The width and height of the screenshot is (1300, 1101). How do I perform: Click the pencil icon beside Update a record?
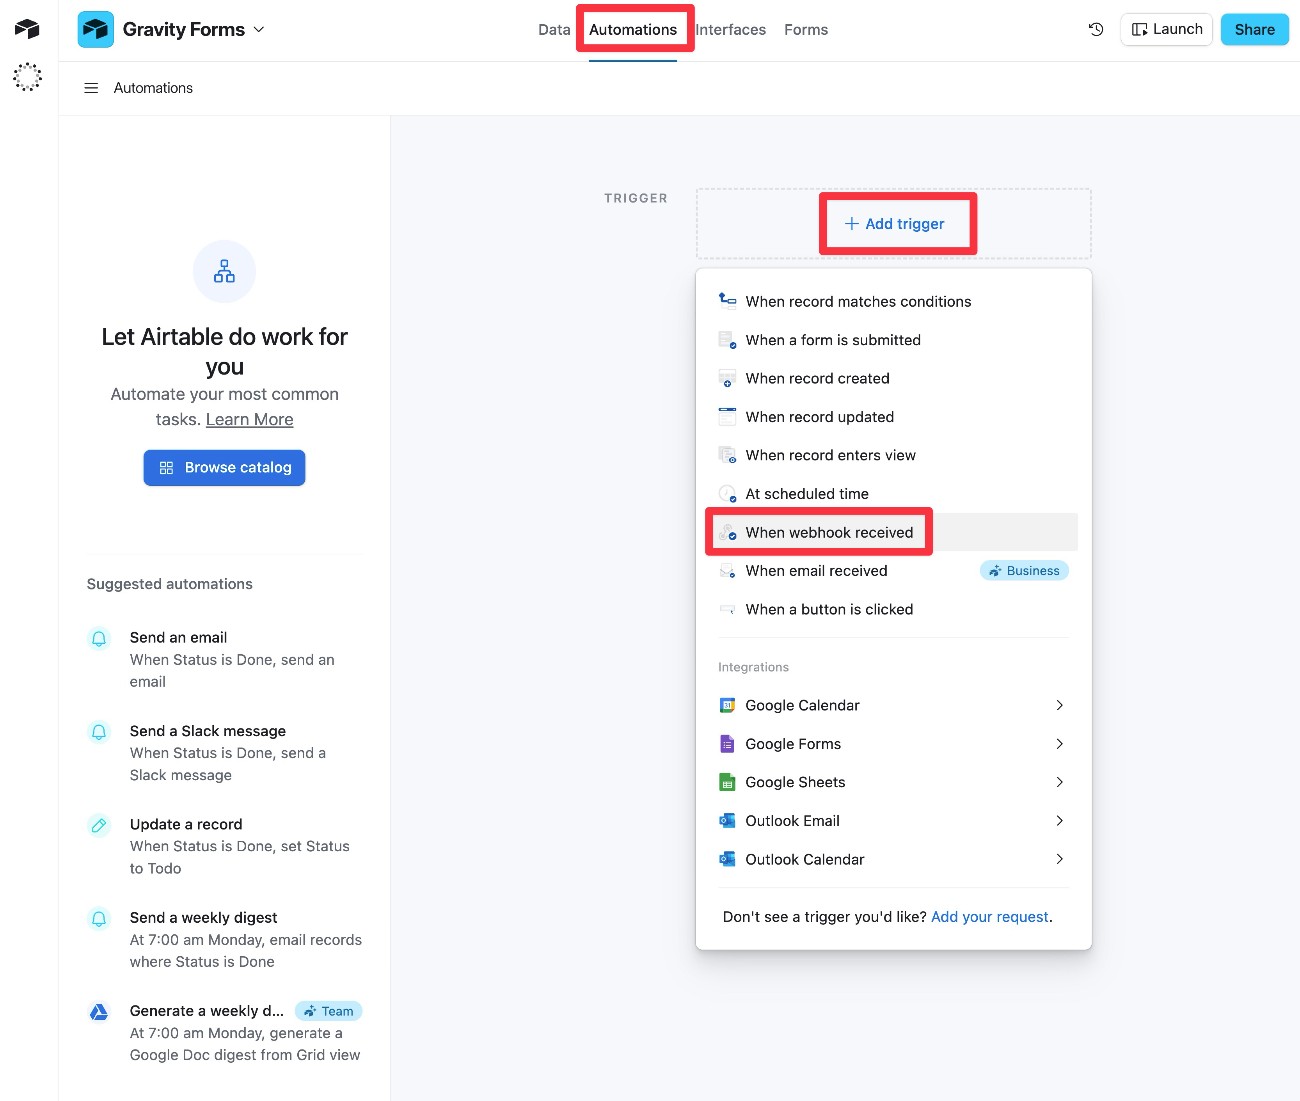[98, 825]
